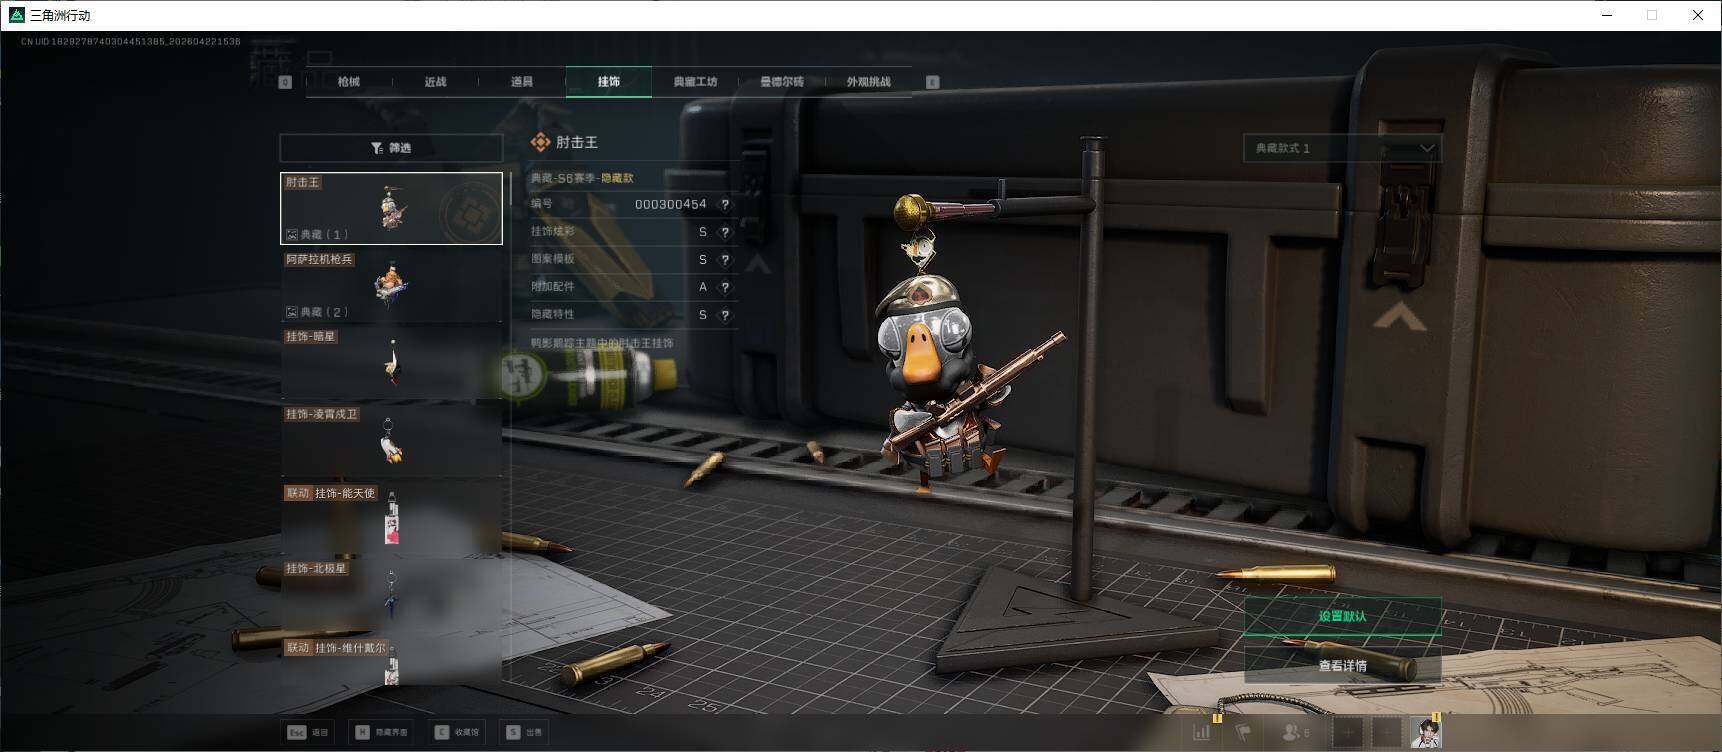This screenshot has height=752, width=1722.
Task: Open the 曼德尔砖 tab
Action: 782,82
